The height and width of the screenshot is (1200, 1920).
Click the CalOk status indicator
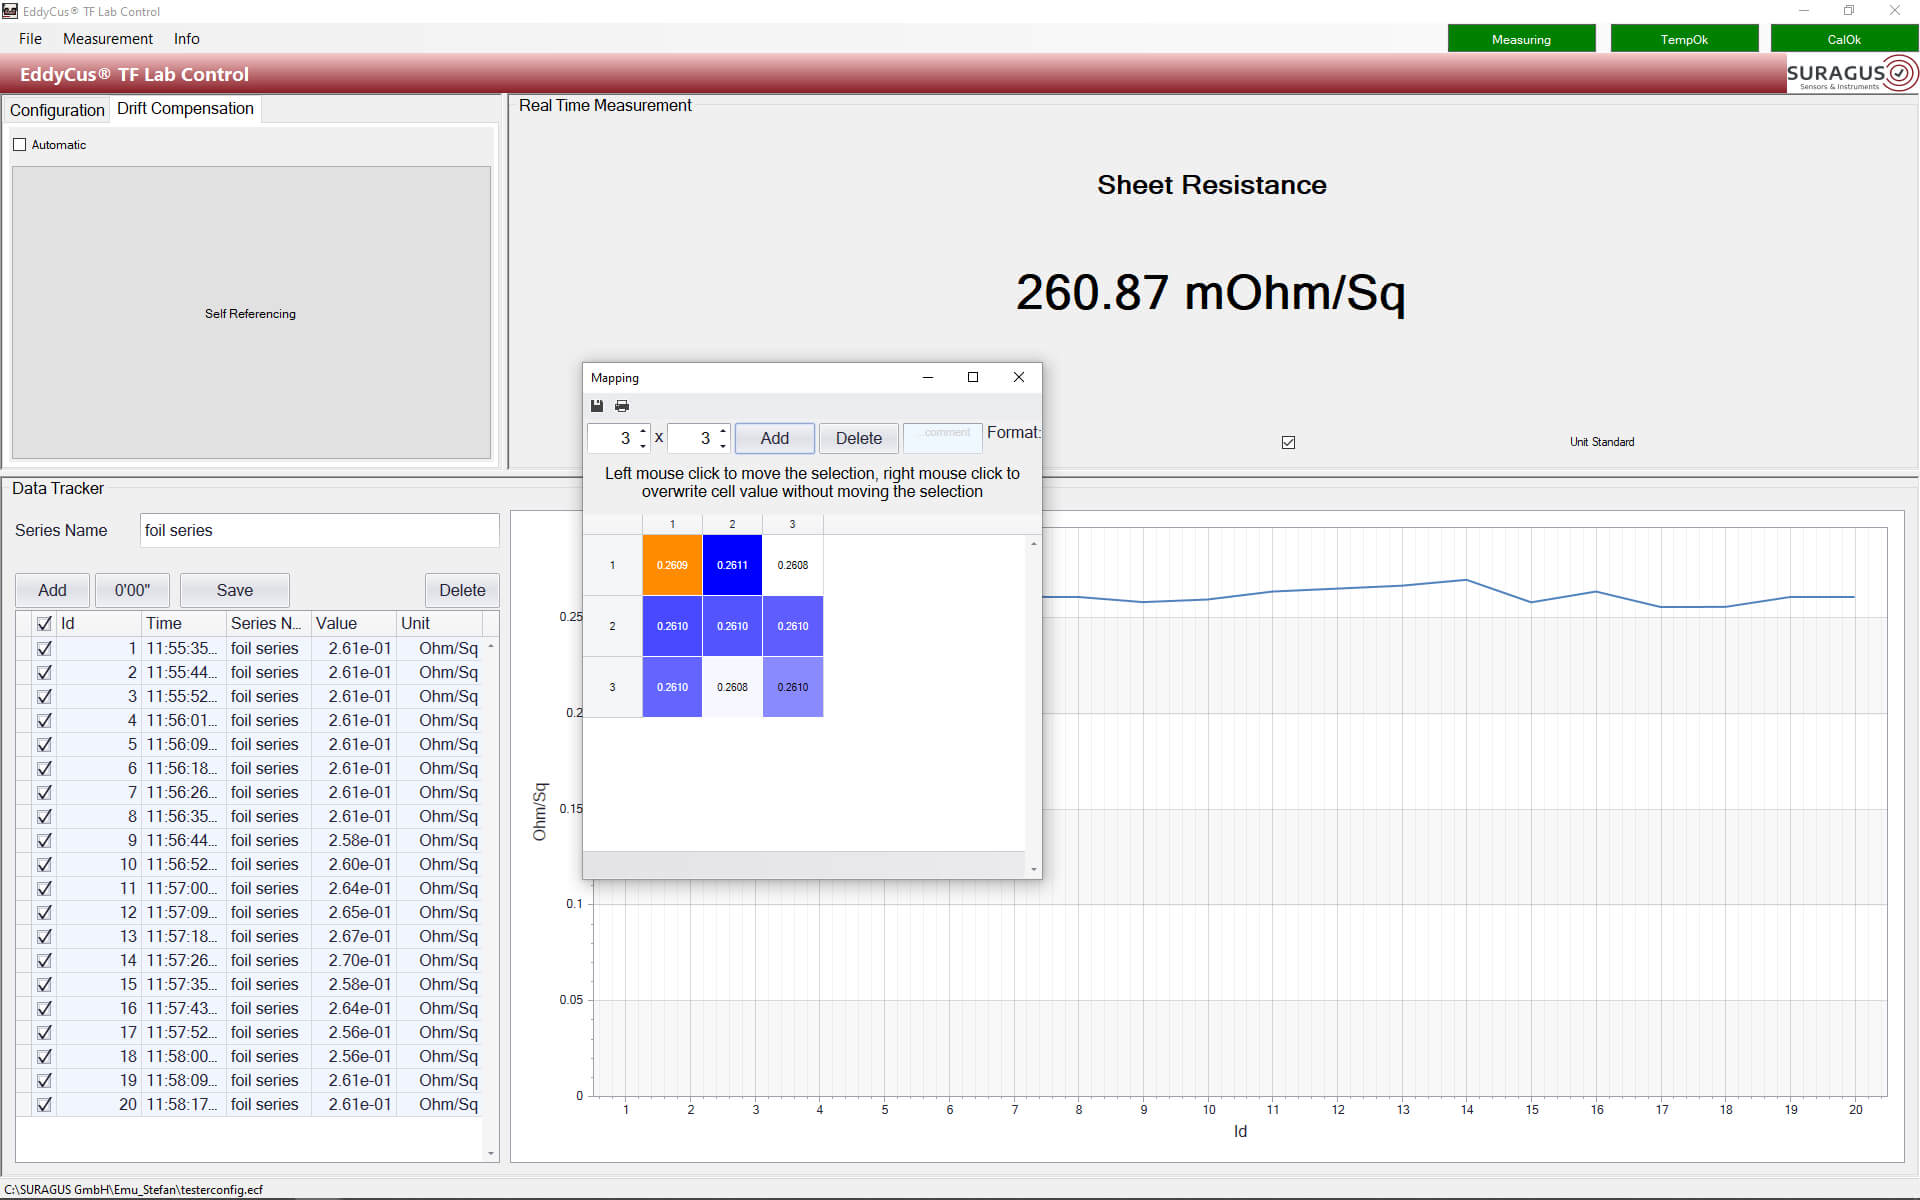(x=1843, y=39)
